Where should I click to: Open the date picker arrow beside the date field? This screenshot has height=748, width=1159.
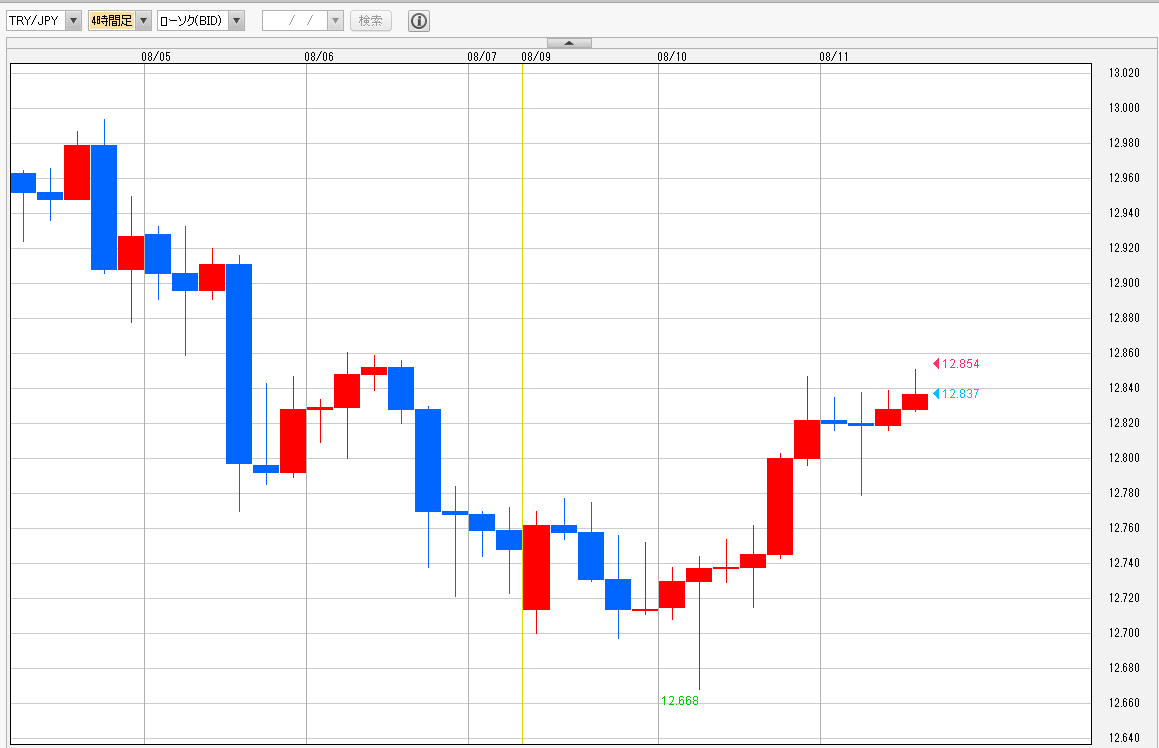pyautogui.click(x=336, y=21)
